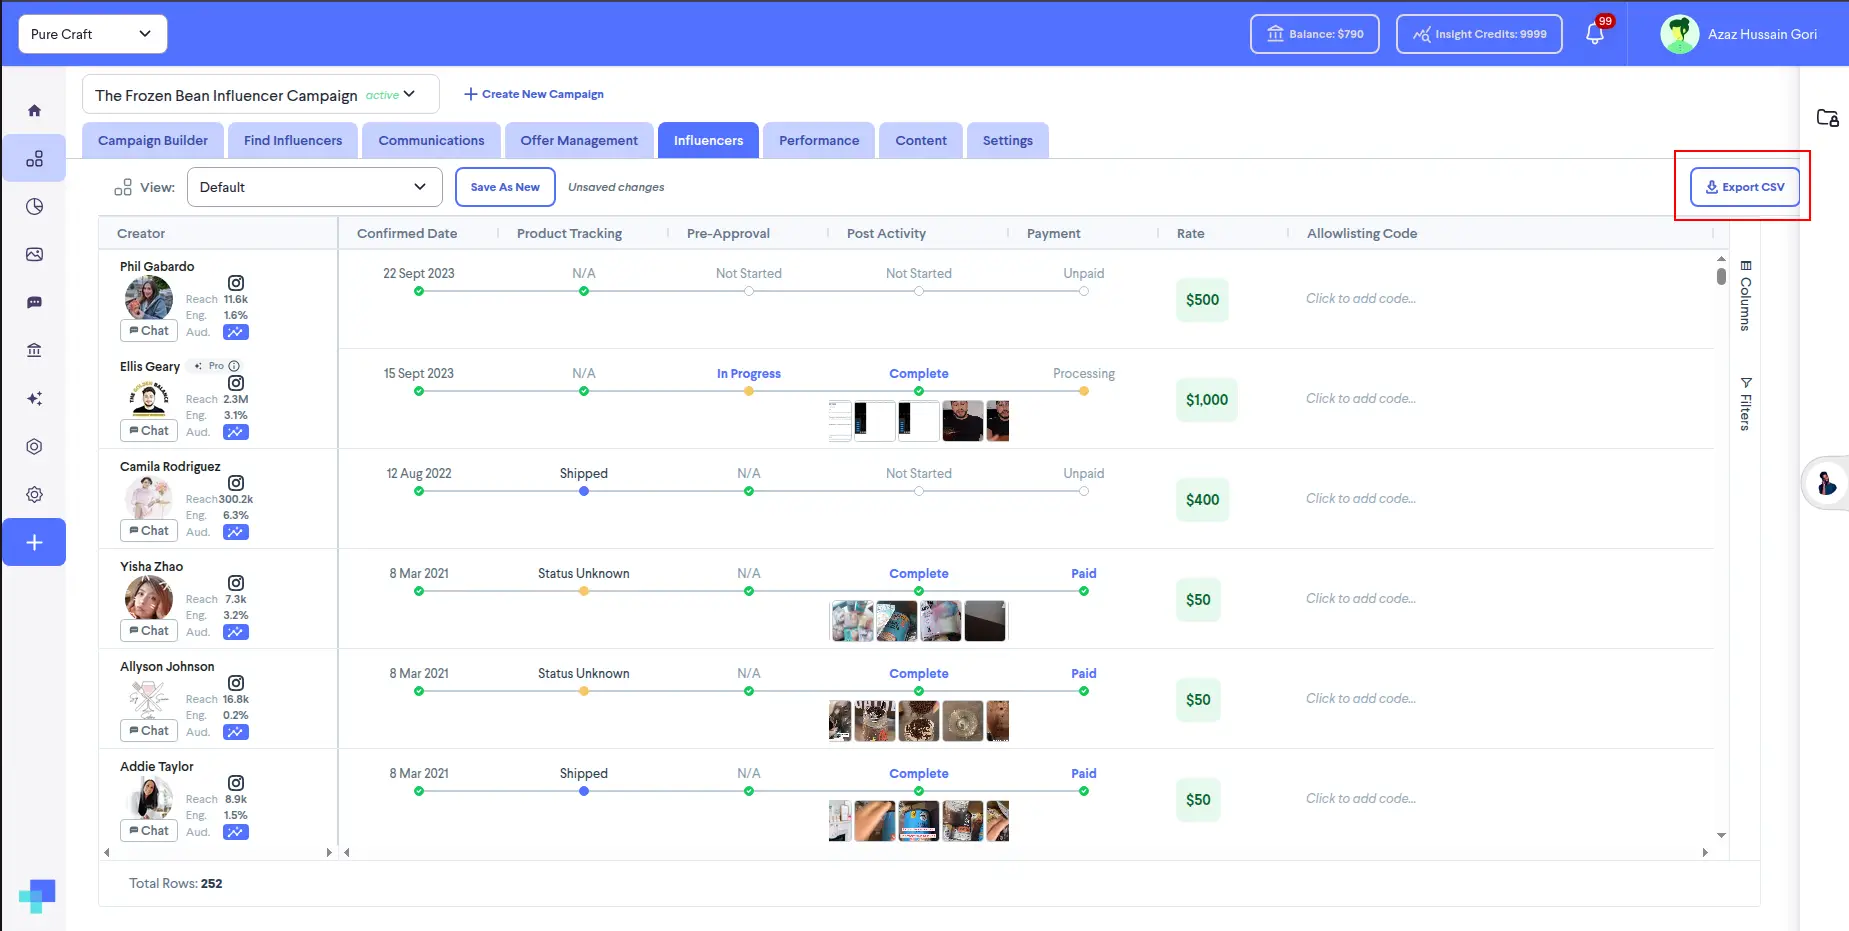Open the bank payments sidebar icon
The height and width of the screenshot is (931, 1849).
34,350
